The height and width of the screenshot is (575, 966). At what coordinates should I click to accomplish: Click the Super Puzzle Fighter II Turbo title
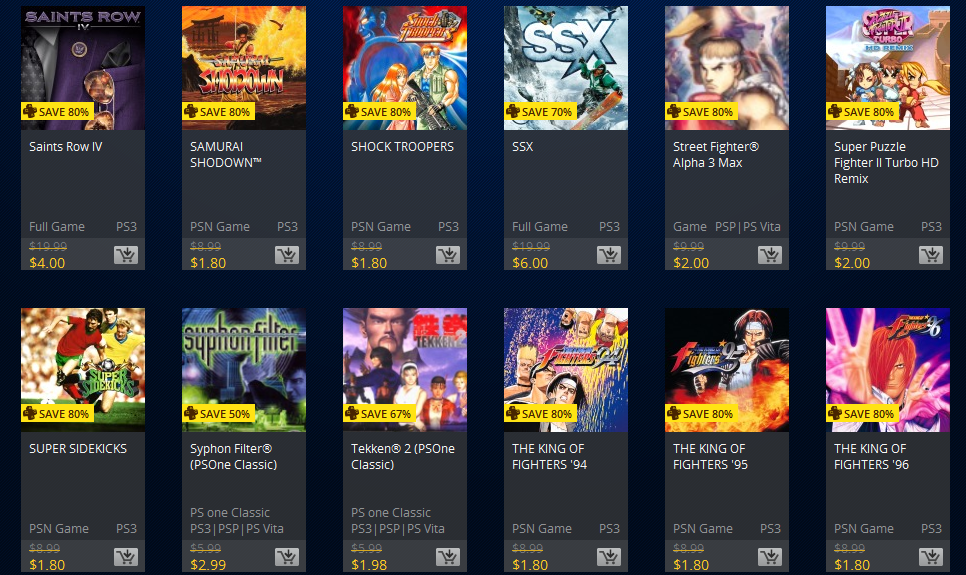point(886,163)
